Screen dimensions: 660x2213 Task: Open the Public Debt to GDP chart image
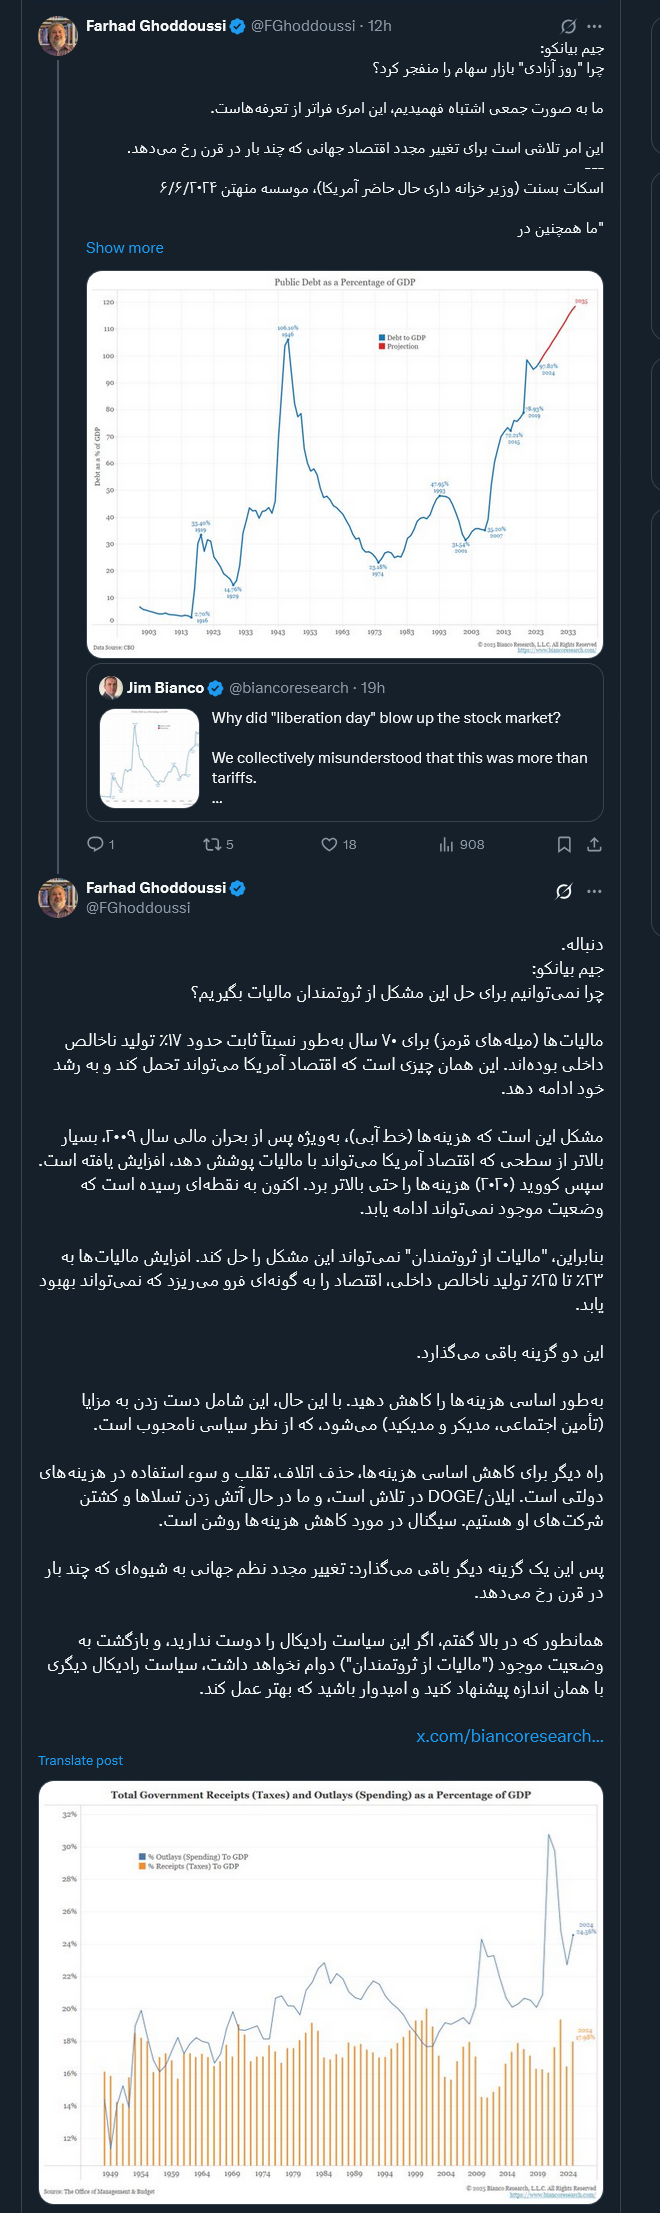(344, 464)
